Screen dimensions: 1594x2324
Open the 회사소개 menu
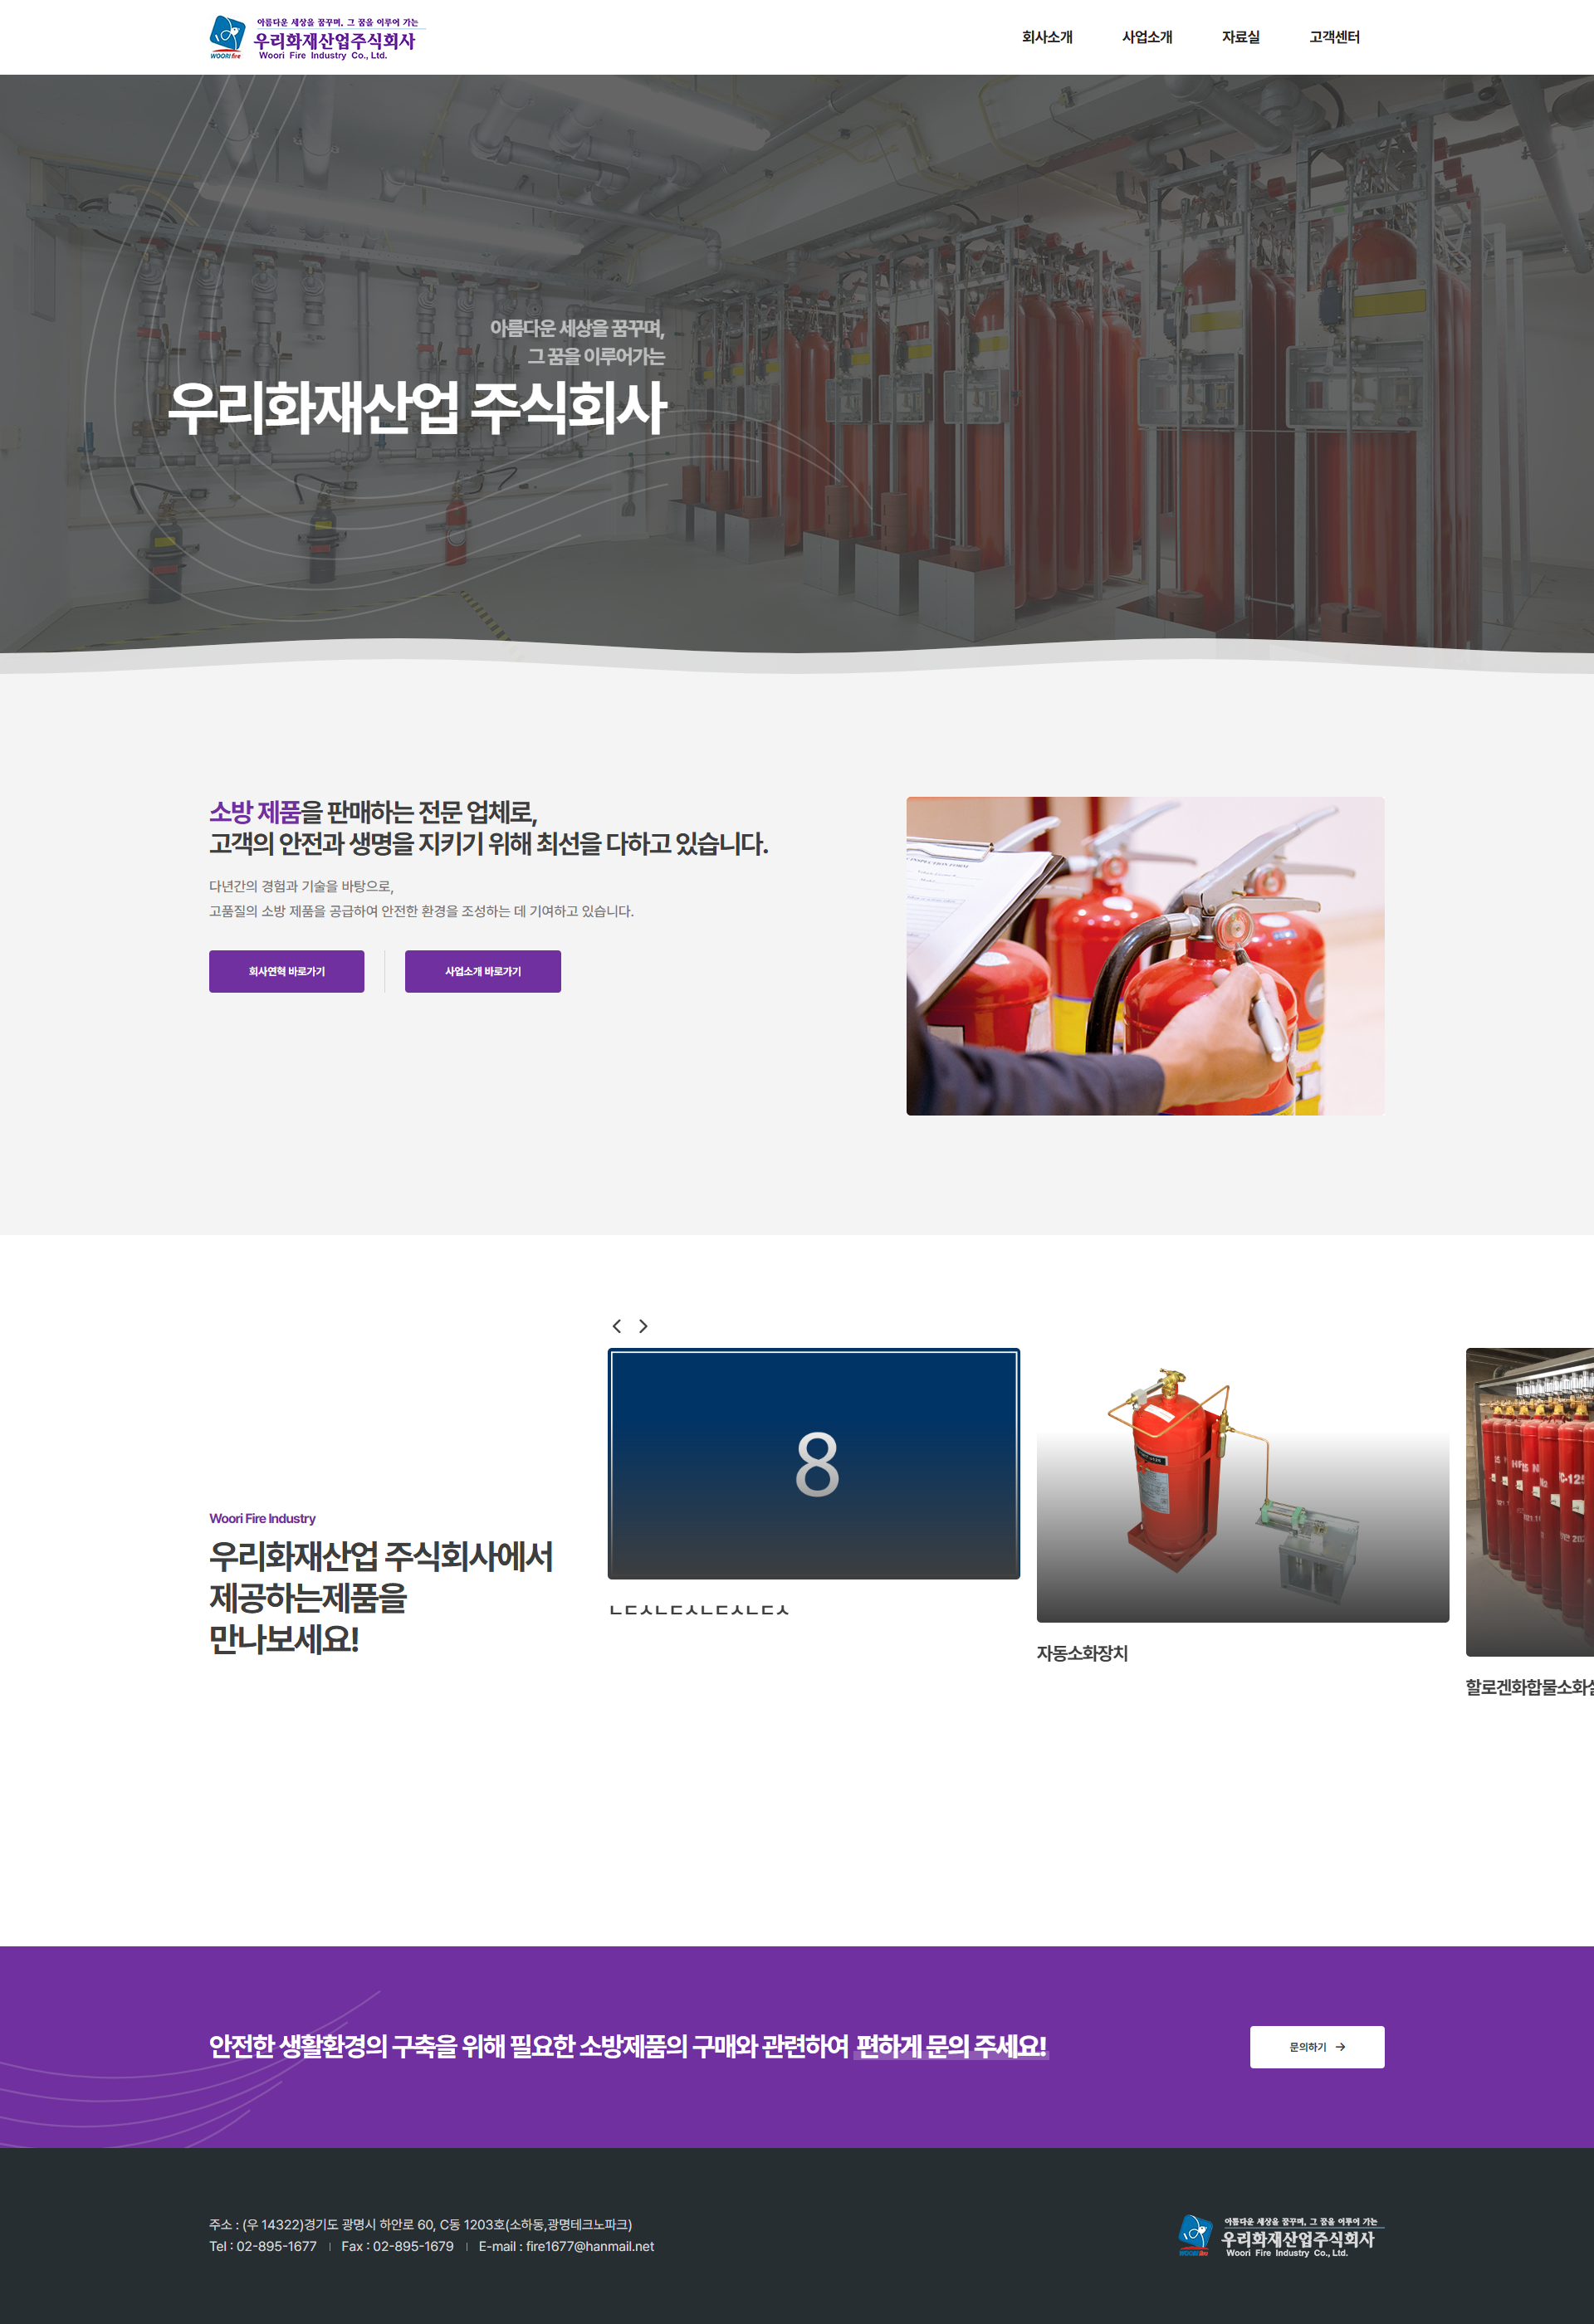1046,37
